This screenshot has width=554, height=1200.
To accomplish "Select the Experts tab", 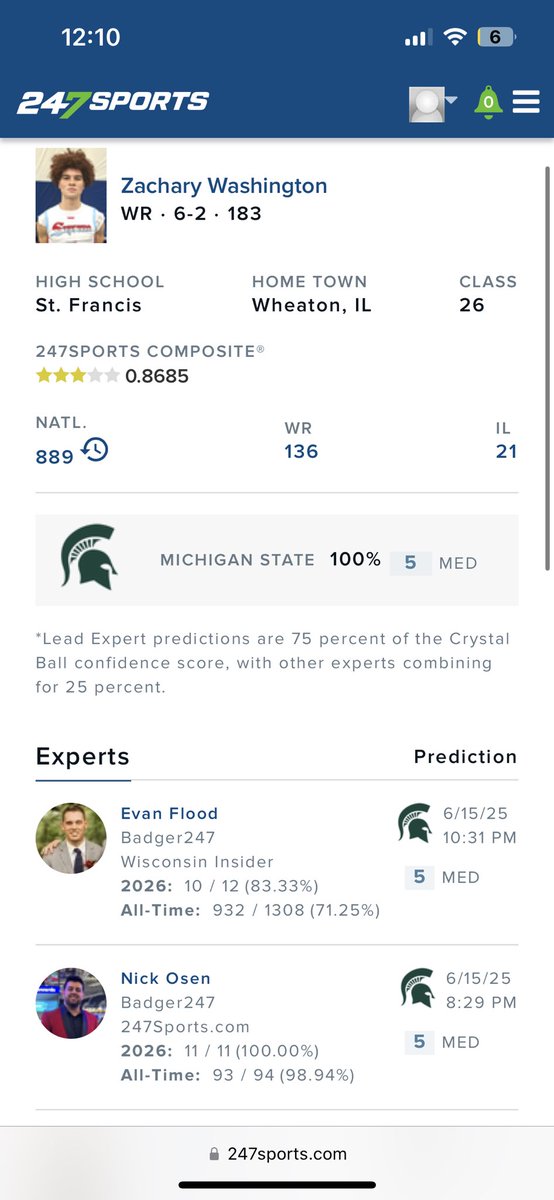I will click(x=83, y=757).
